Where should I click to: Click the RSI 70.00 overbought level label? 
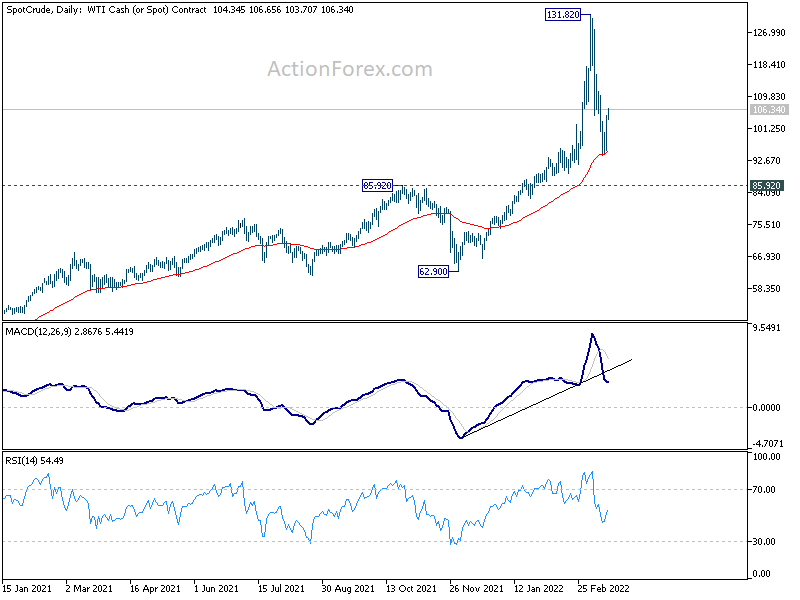click(764, 490)
